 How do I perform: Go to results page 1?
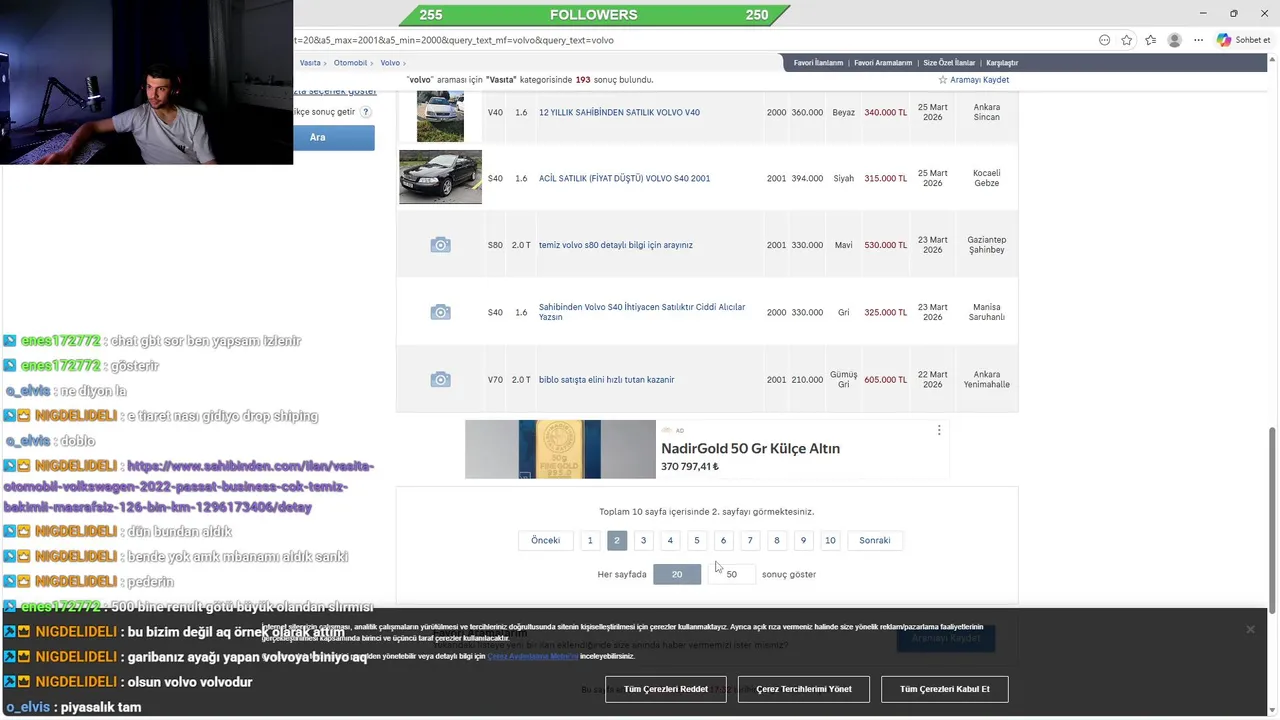pyautogui.click(x=590, y=540)
